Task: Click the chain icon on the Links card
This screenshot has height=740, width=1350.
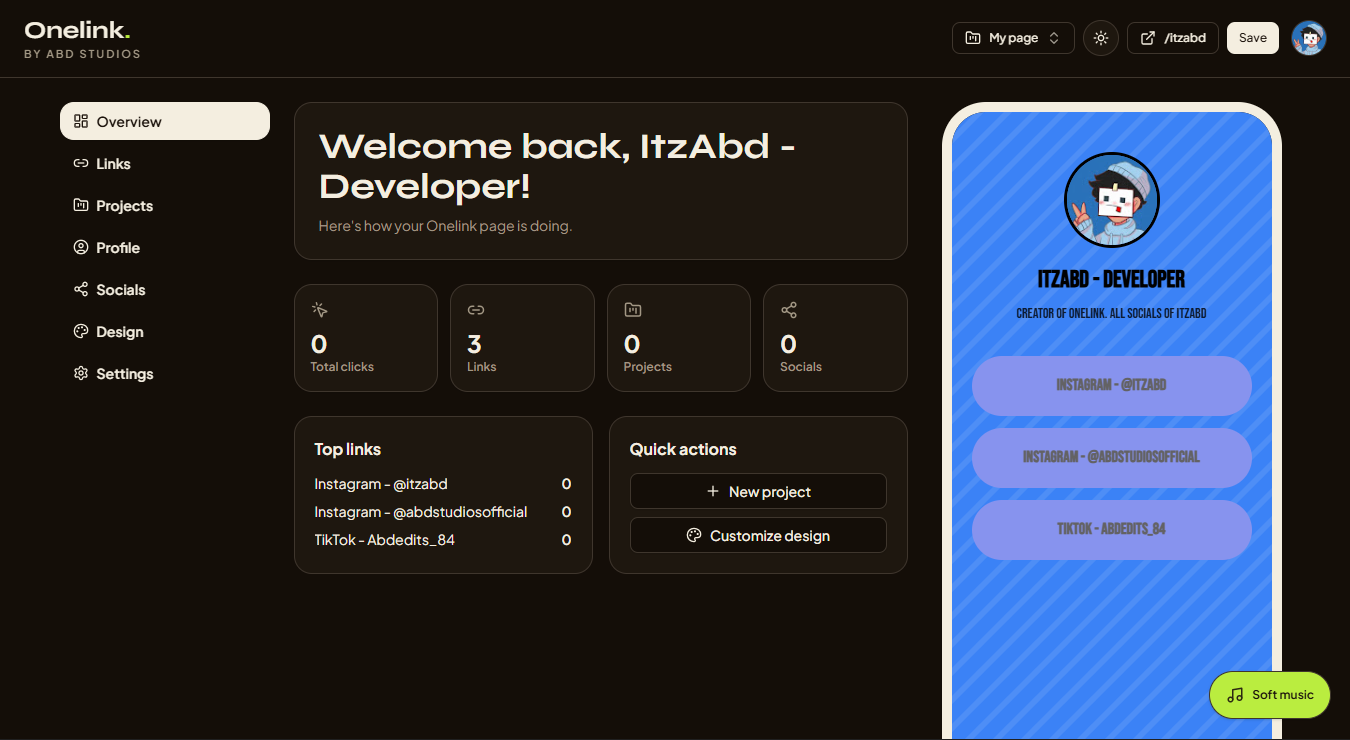Action: coord(476,310)
